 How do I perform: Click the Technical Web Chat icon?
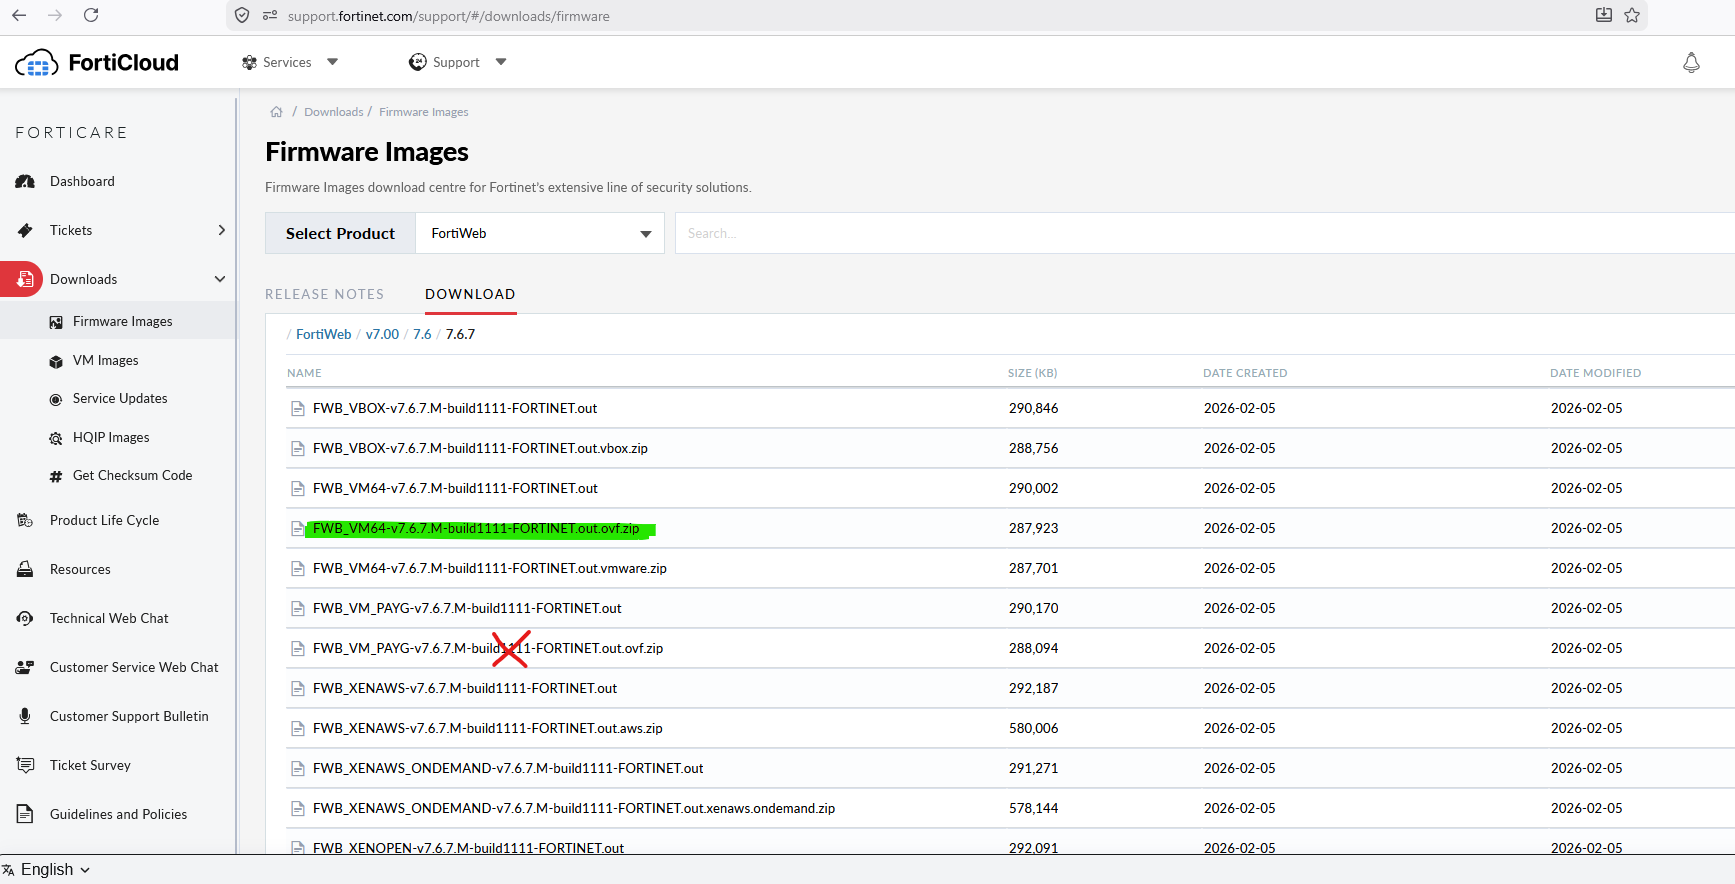(25, 618)
